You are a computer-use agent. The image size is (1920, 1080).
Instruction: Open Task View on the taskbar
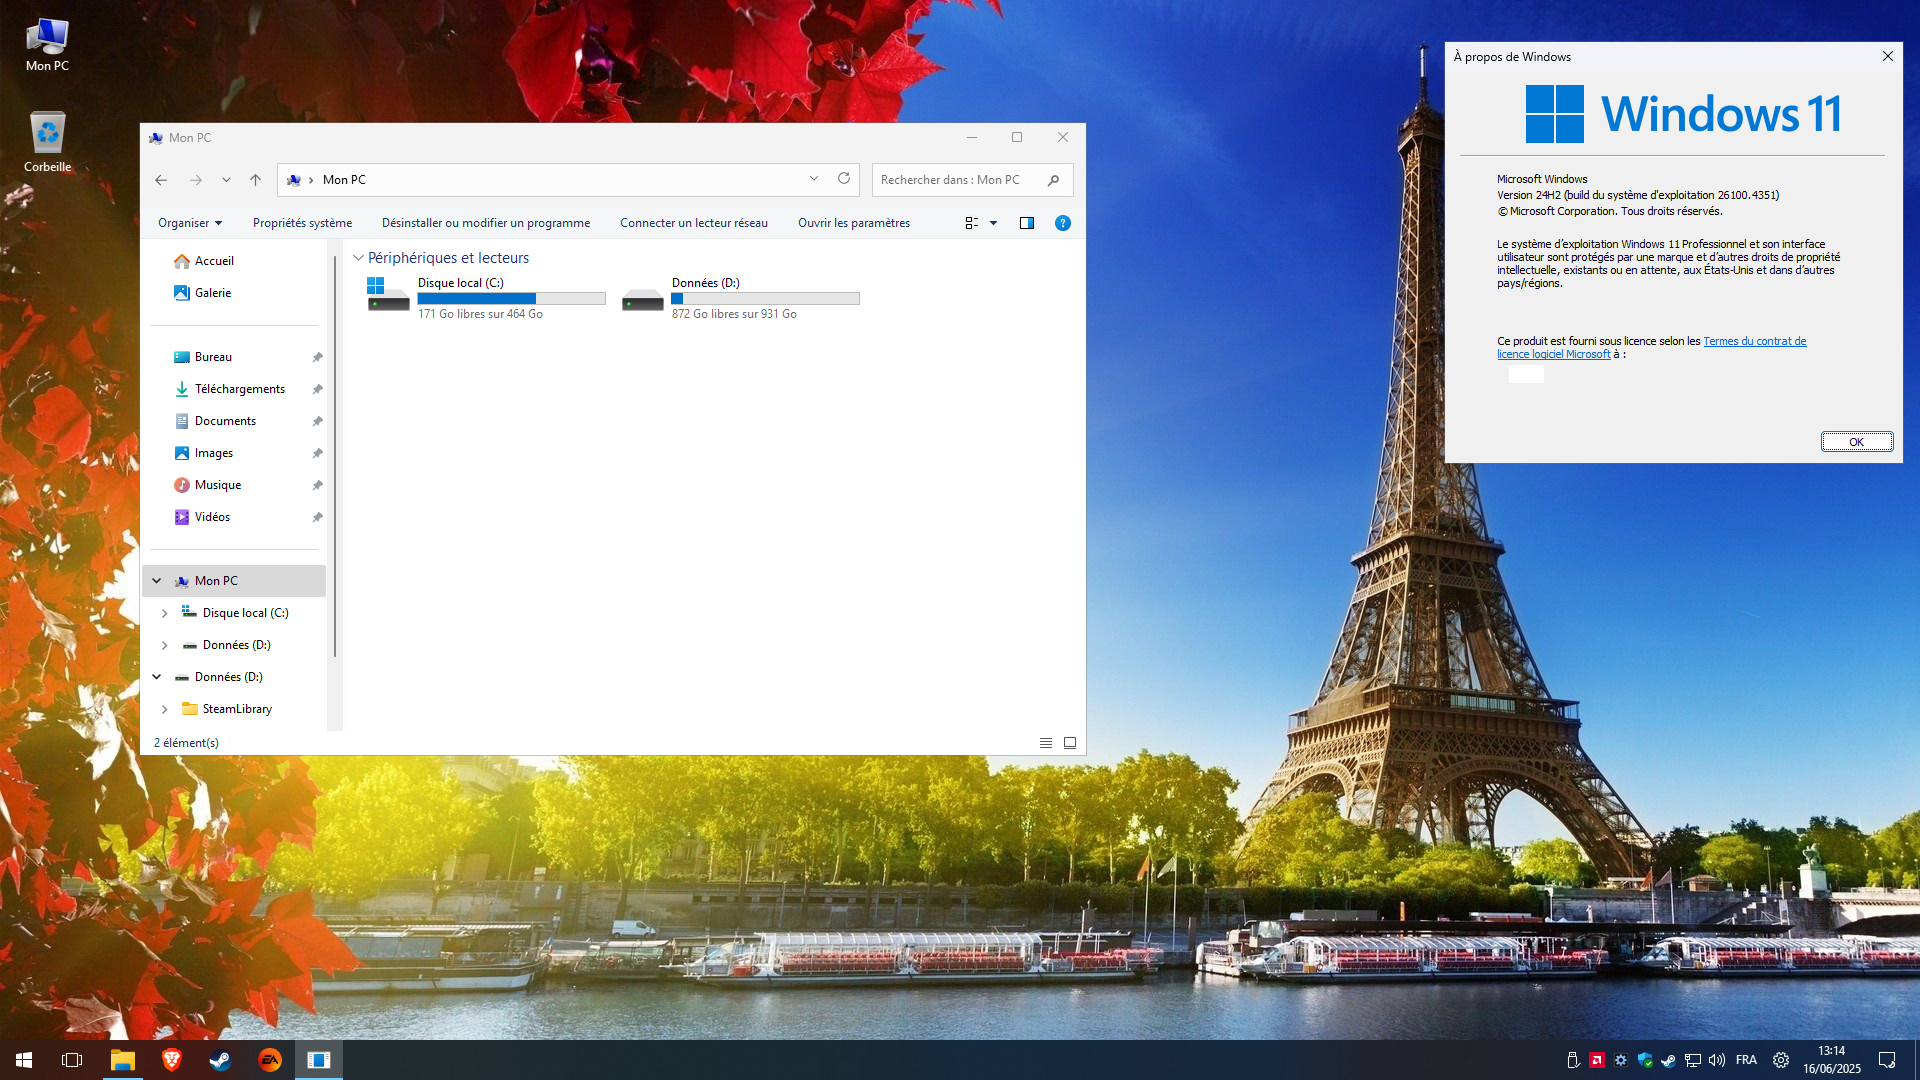[x=72, y=1060]
